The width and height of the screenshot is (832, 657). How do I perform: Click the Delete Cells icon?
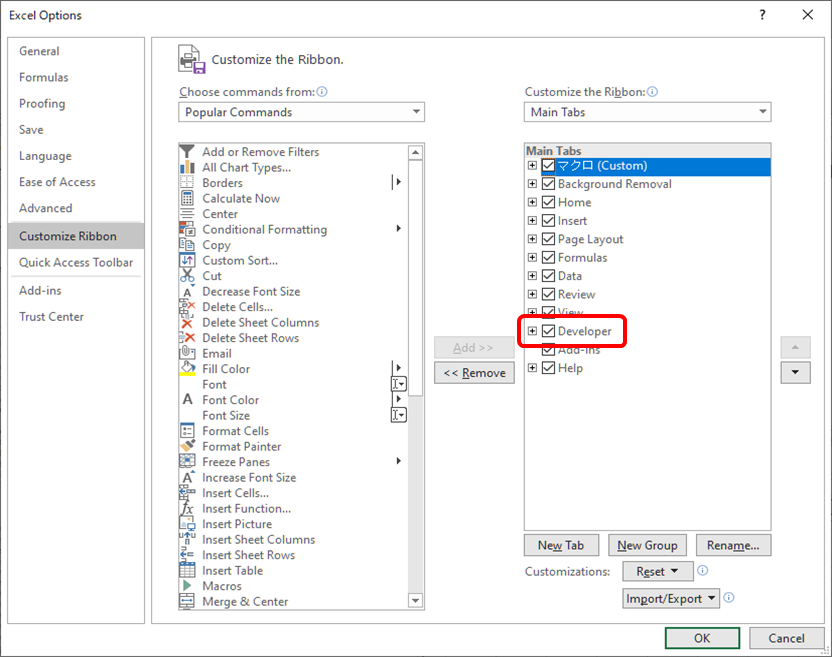coord(187,307)
